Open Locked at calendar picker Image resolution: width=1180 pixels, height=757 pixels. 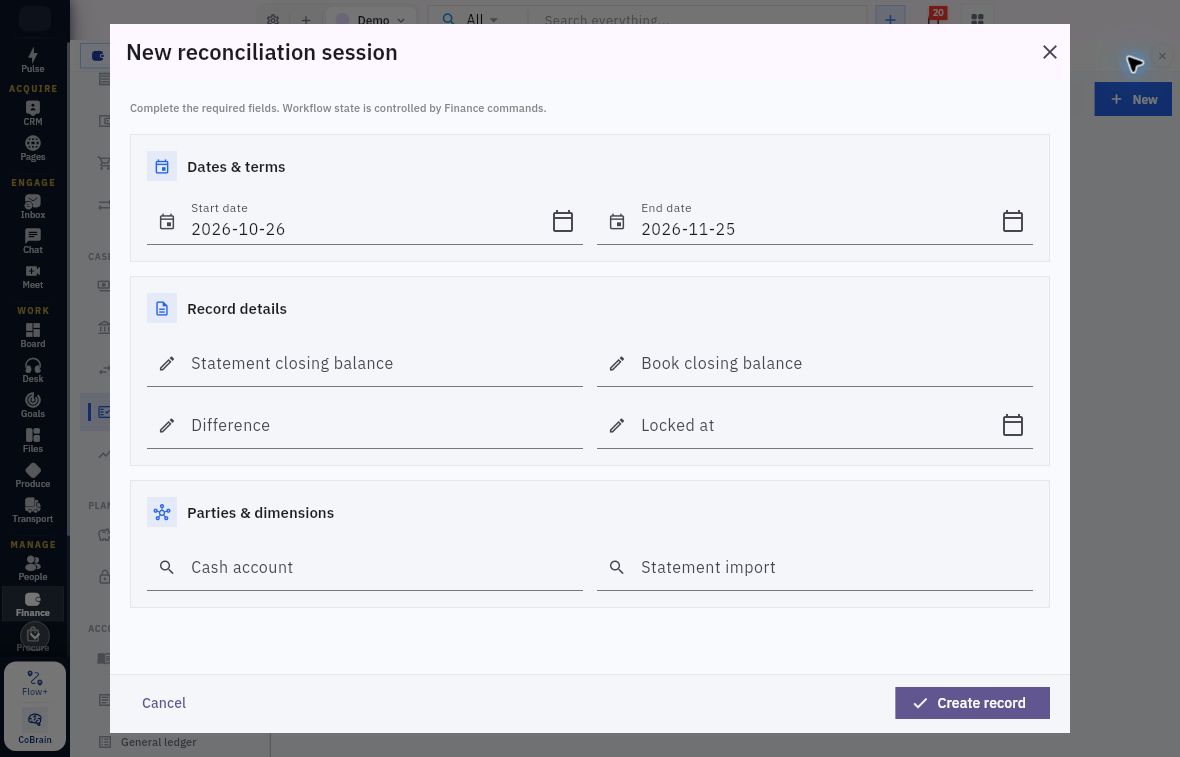1013,424
